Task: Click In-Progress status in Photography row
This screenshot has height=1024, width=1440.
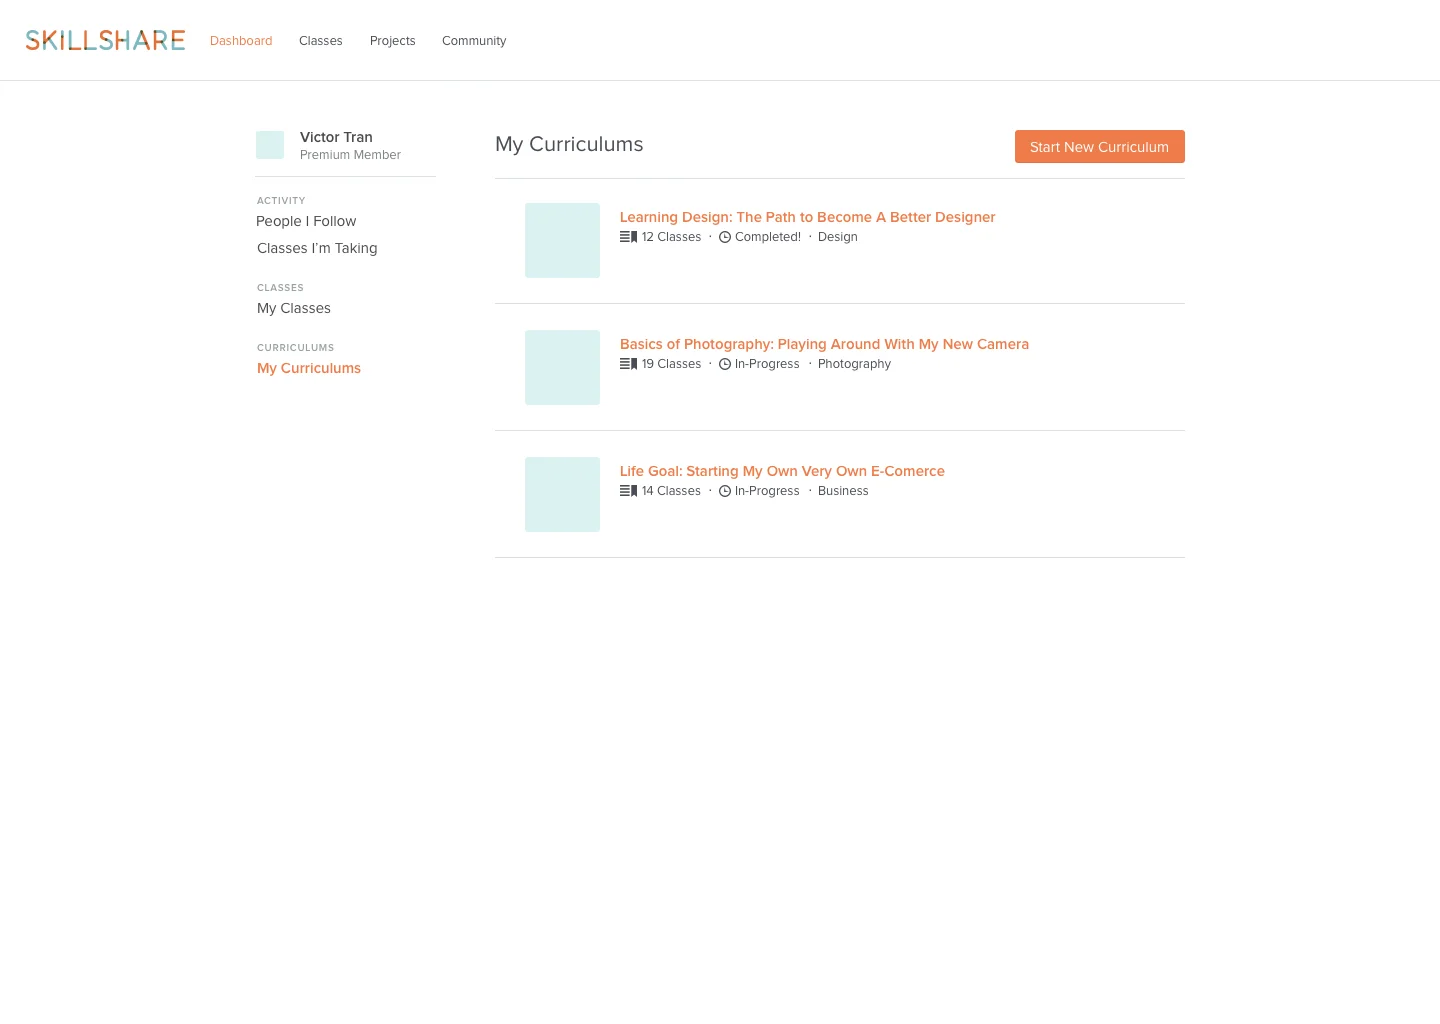Action: click(x=767, y=364)
